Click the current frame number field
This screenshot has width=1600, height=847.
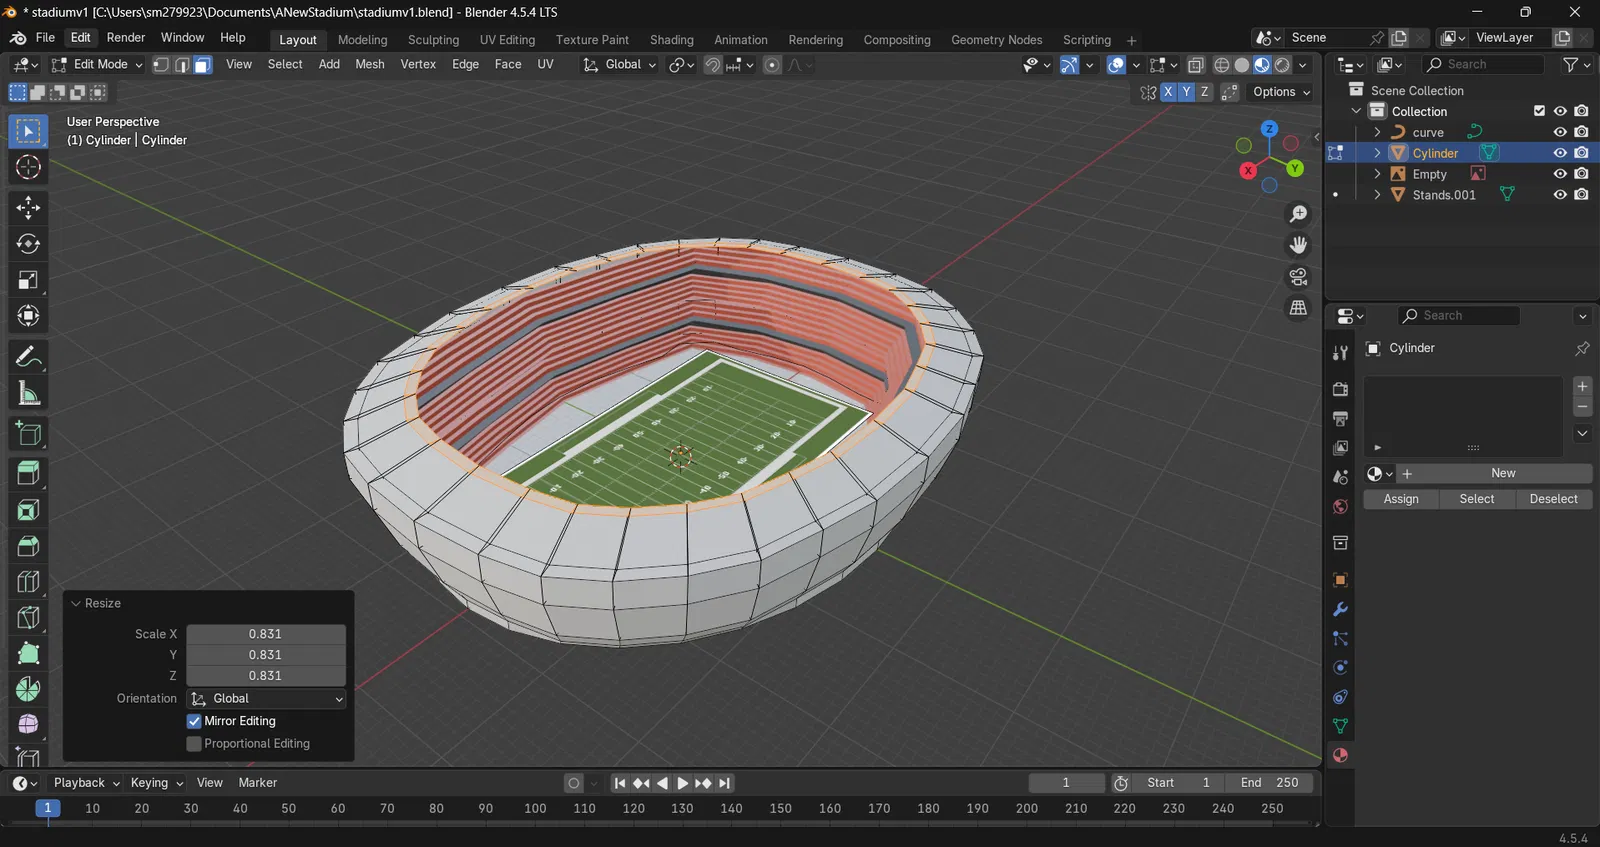pos(1066,783)
